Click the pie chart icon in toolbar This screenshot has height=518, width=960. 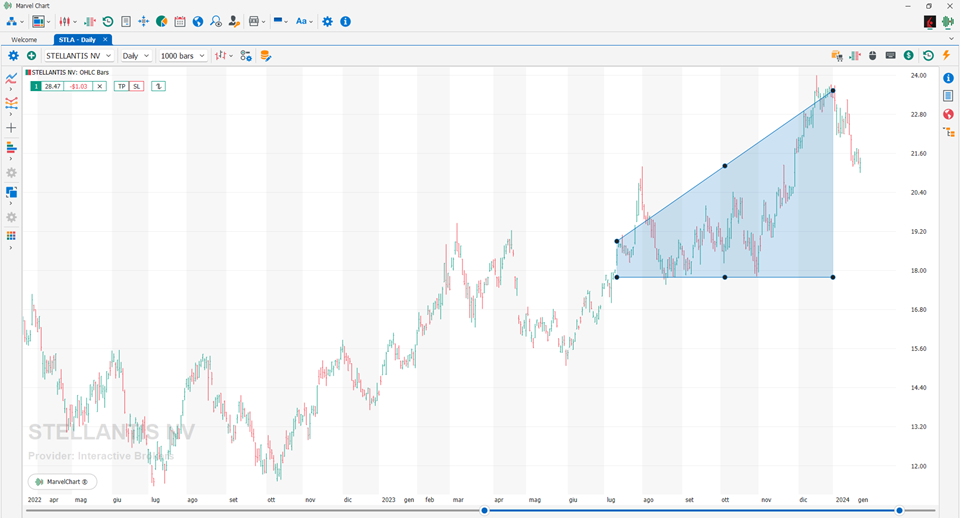162,21
